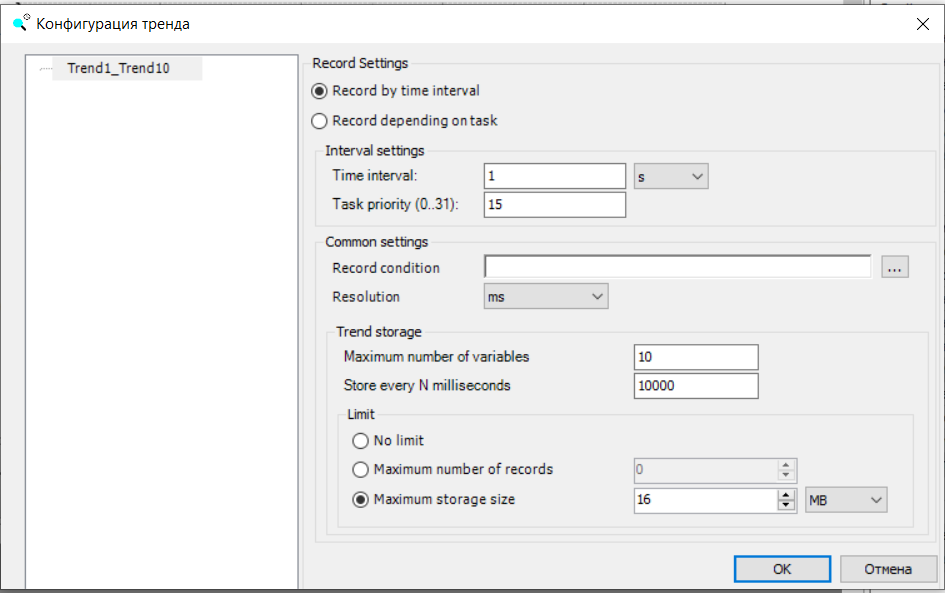The image size is (945, 593).
Task: Click the trend configuration icon in title bar
Action: pyautogui.click(x=20, y=24)
